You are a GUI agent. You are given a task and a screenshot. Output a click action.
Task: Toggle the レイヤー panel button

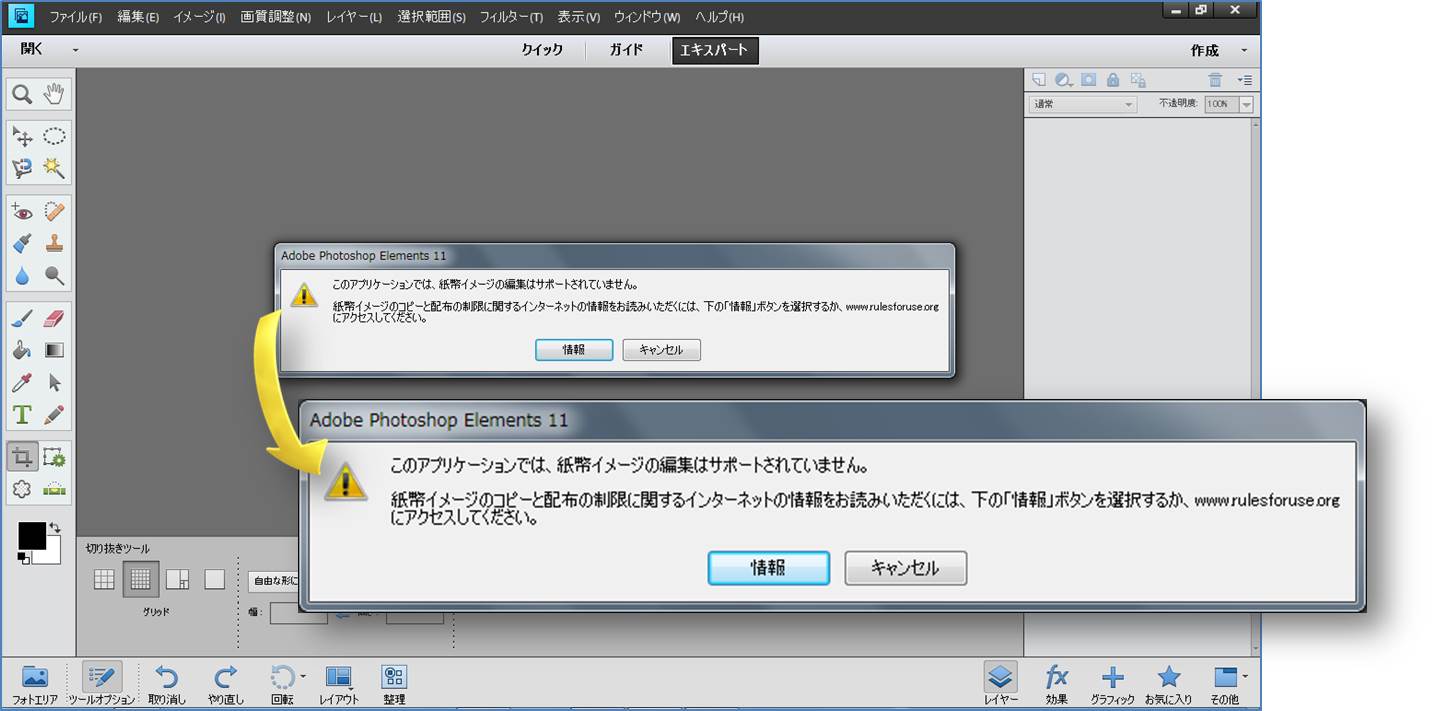click(1000, 685)
